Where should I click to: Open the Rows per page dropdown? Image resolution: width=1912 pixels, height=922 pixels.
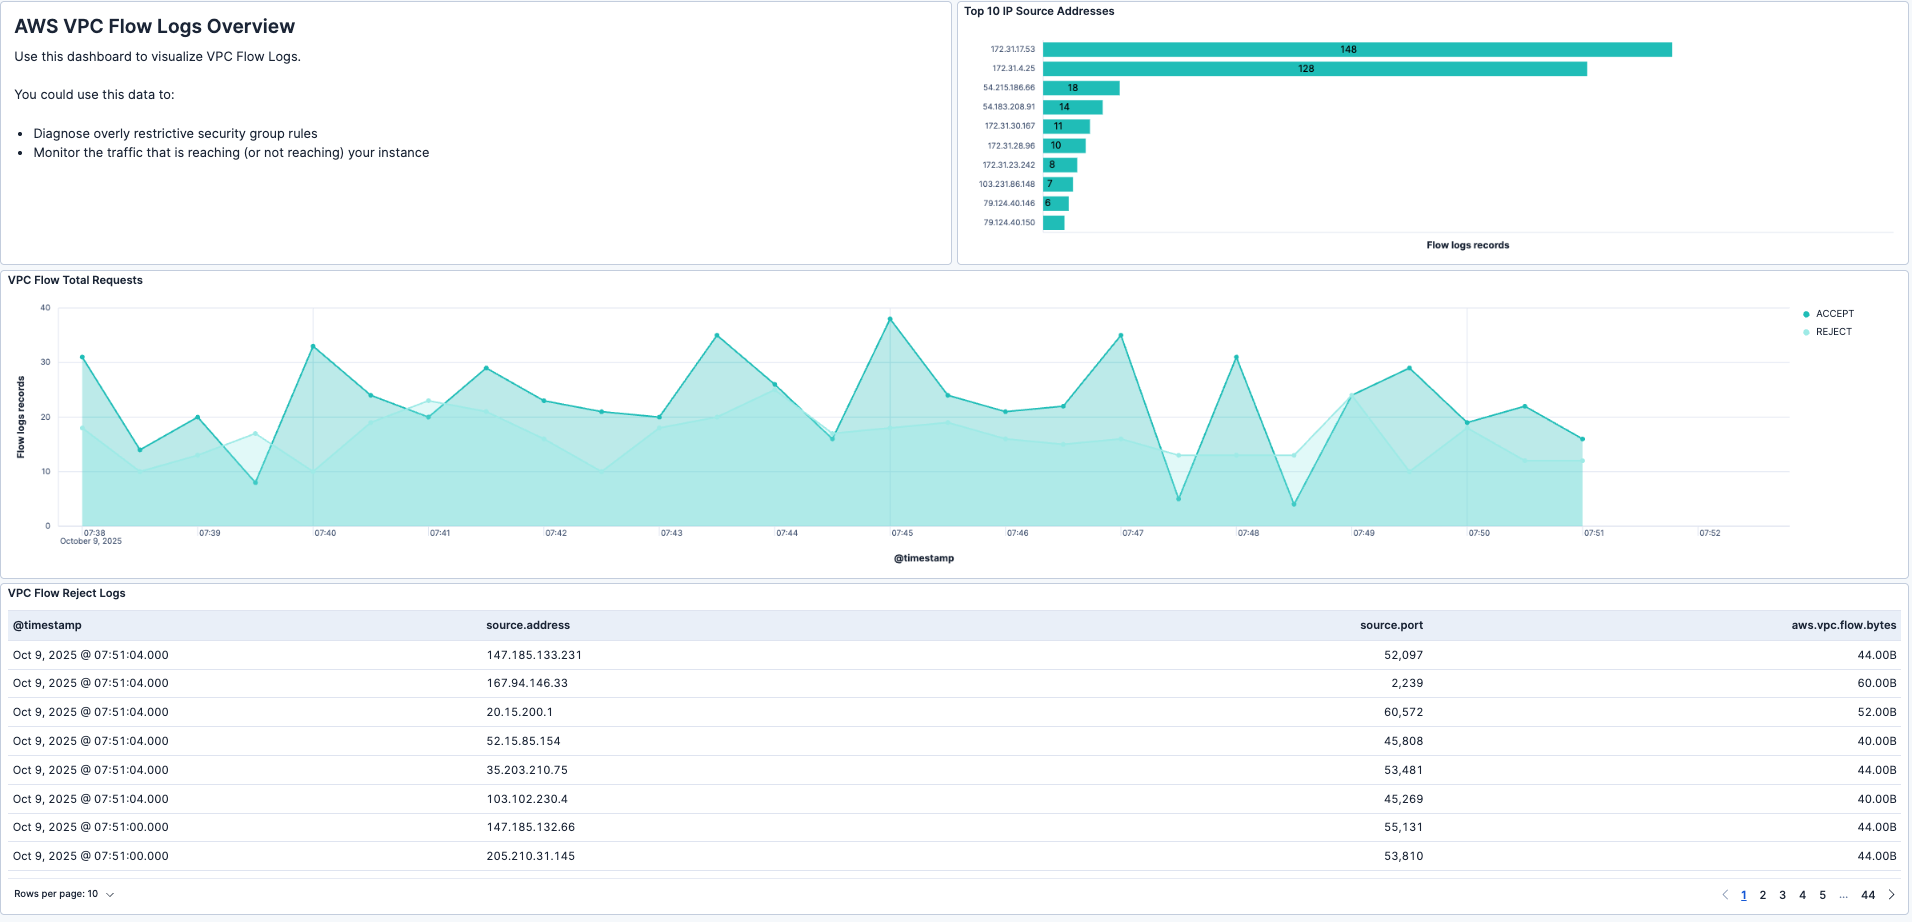[65, 893]
